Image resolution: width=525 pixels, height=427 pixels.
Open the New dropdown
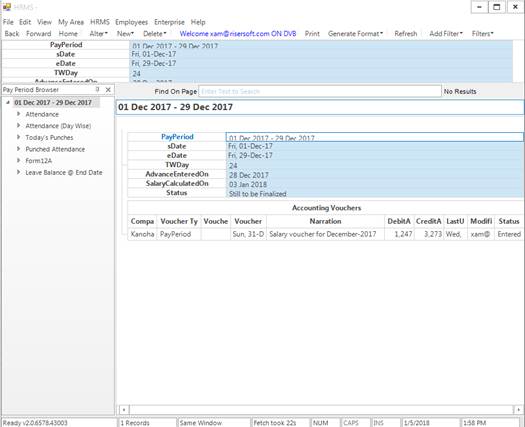click(125, 33)
